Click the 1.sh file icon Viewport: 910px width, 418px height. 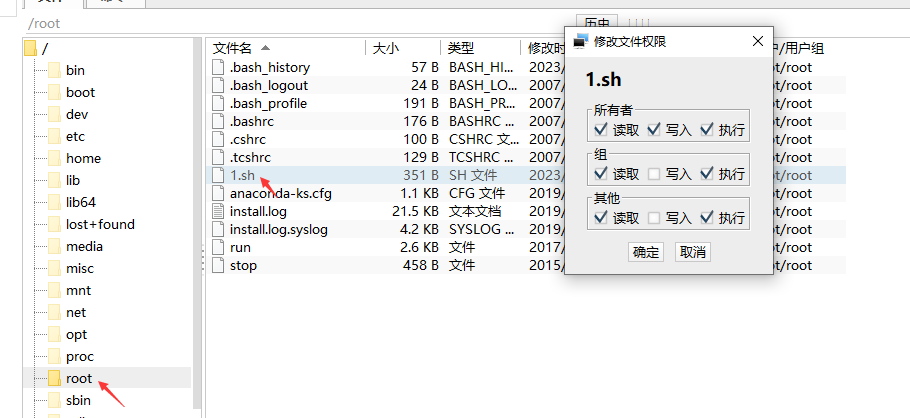[x=219, y=175]
